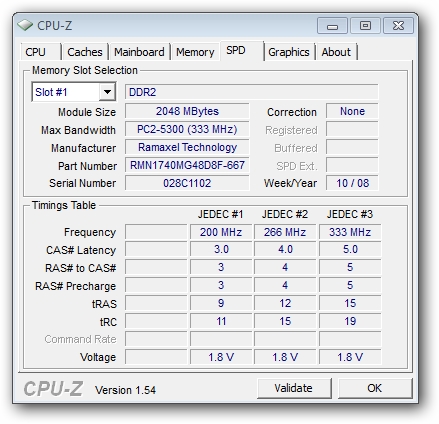Show the About tab
Screen dimensions: 439x424
click(336, 52)
